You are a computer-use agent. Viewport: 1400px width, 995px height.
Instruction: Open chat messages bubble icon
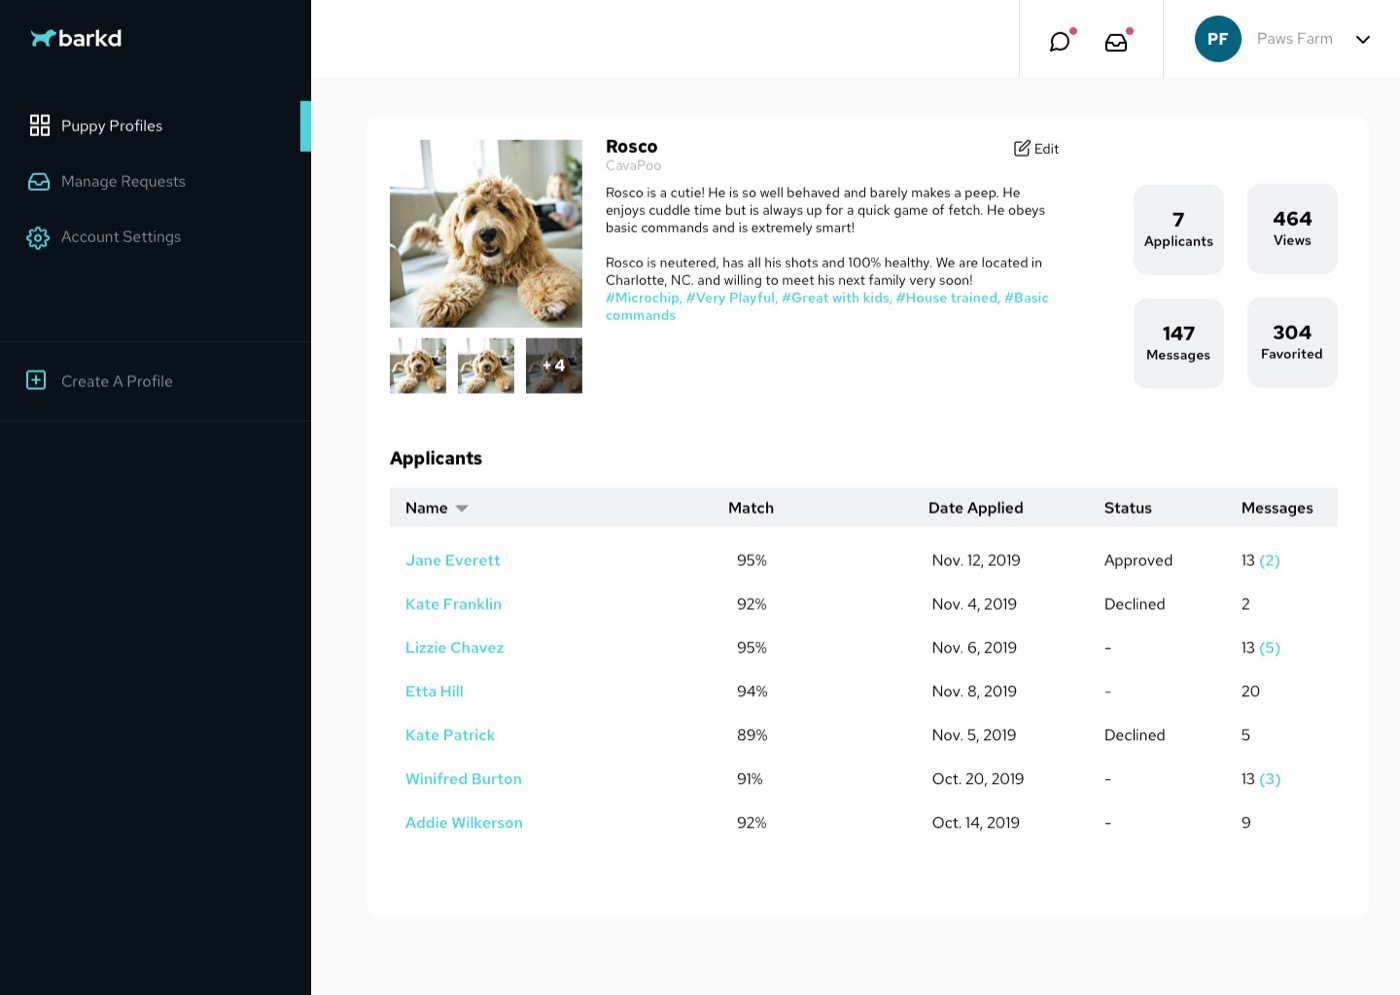(1060, 41)
